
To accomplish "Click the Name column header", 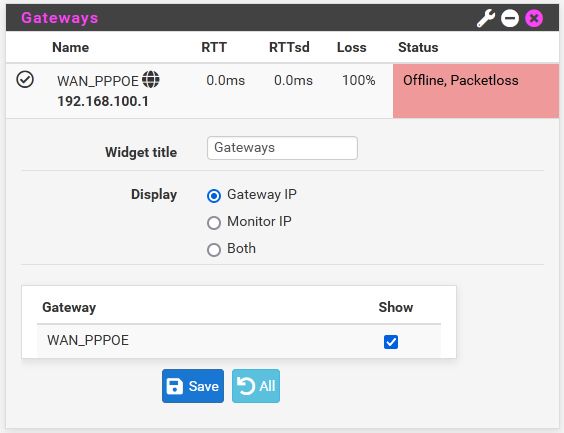I will click(x=70, y=47).
